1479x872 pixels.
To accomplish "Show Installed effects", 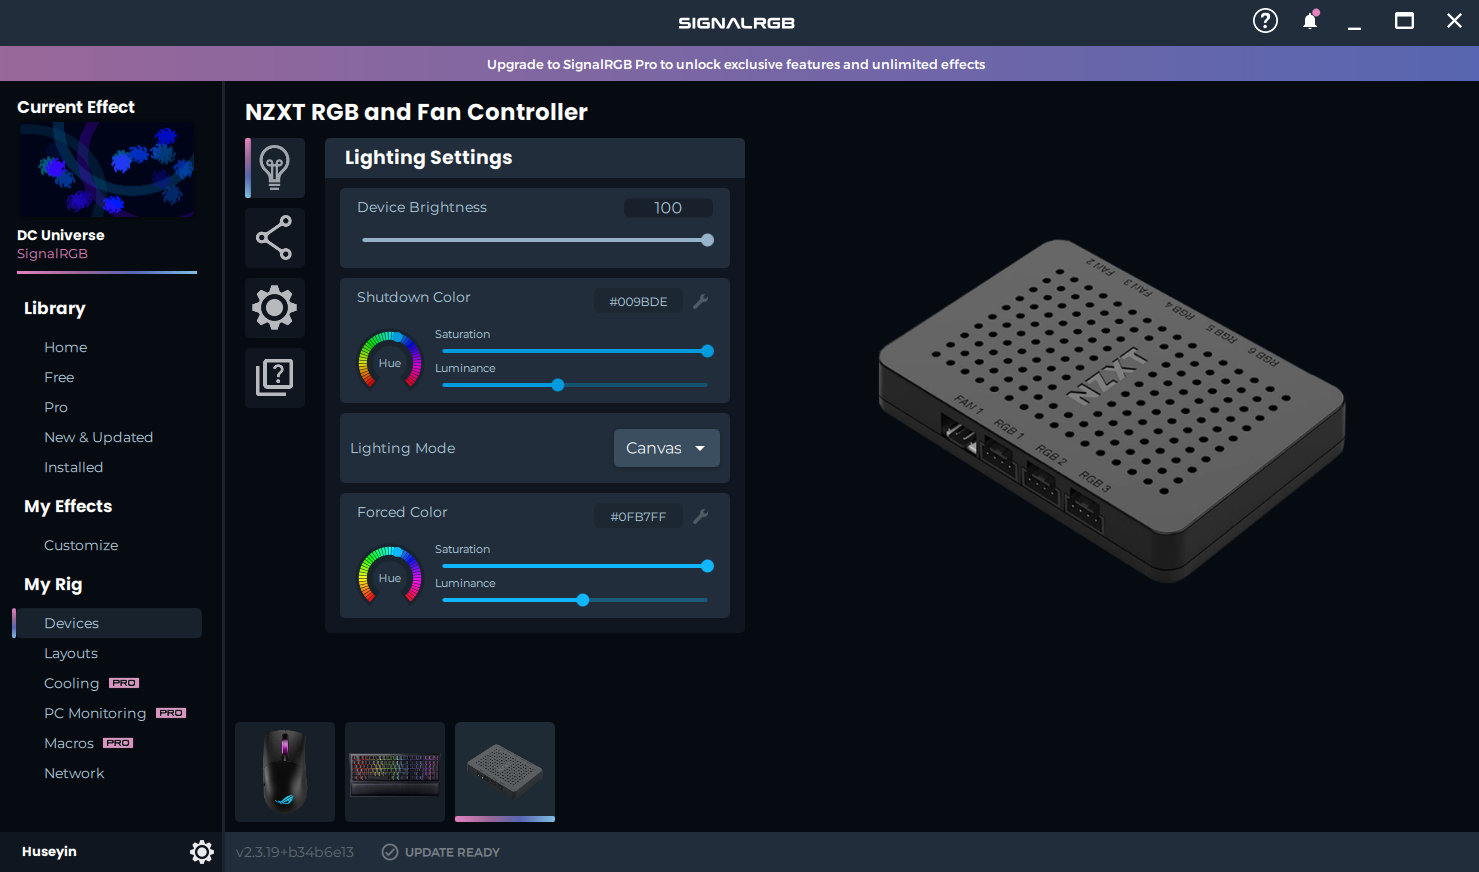I will (74, 467).
